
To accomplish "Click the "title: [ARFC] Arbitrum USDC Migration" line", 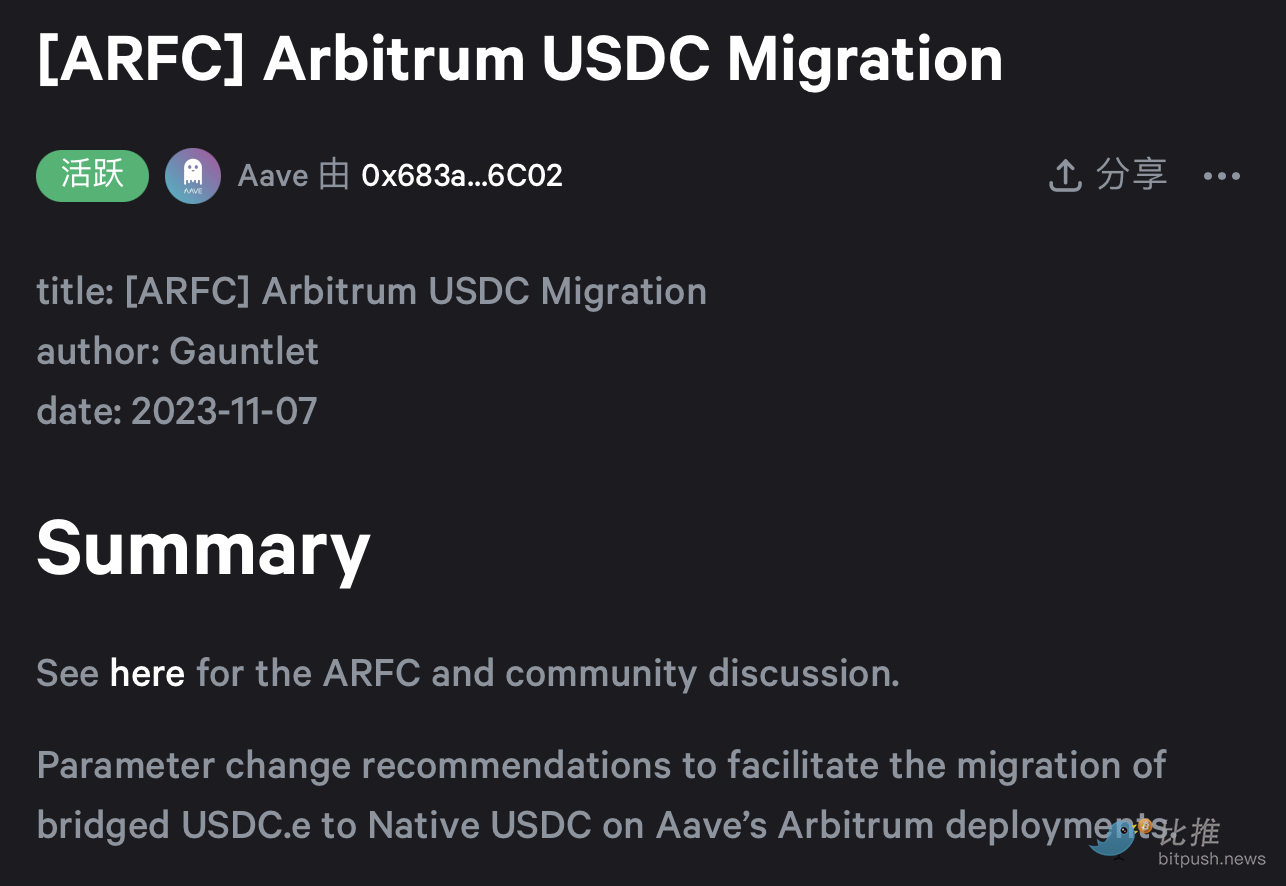I will tap(371, 291).
